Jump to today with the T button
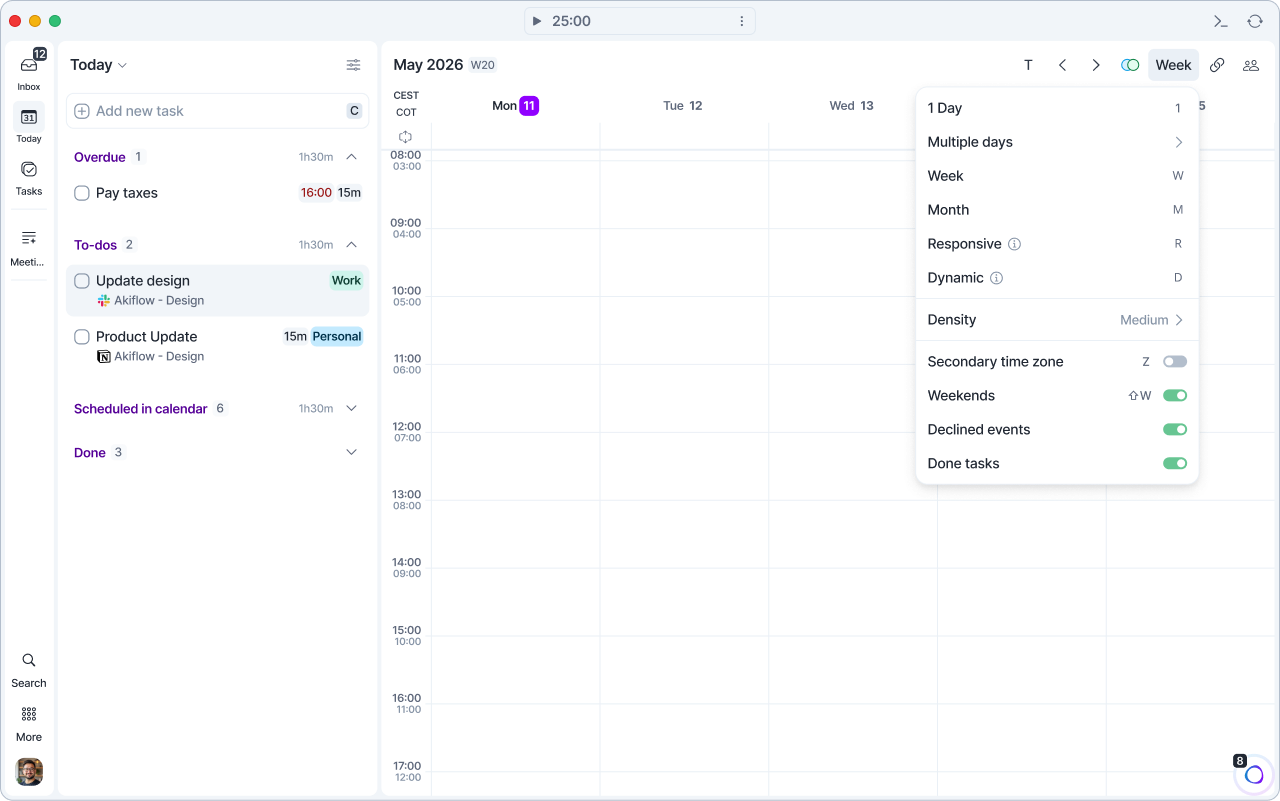Viewport: 1280px width, 801px height. click(1028, 65)
